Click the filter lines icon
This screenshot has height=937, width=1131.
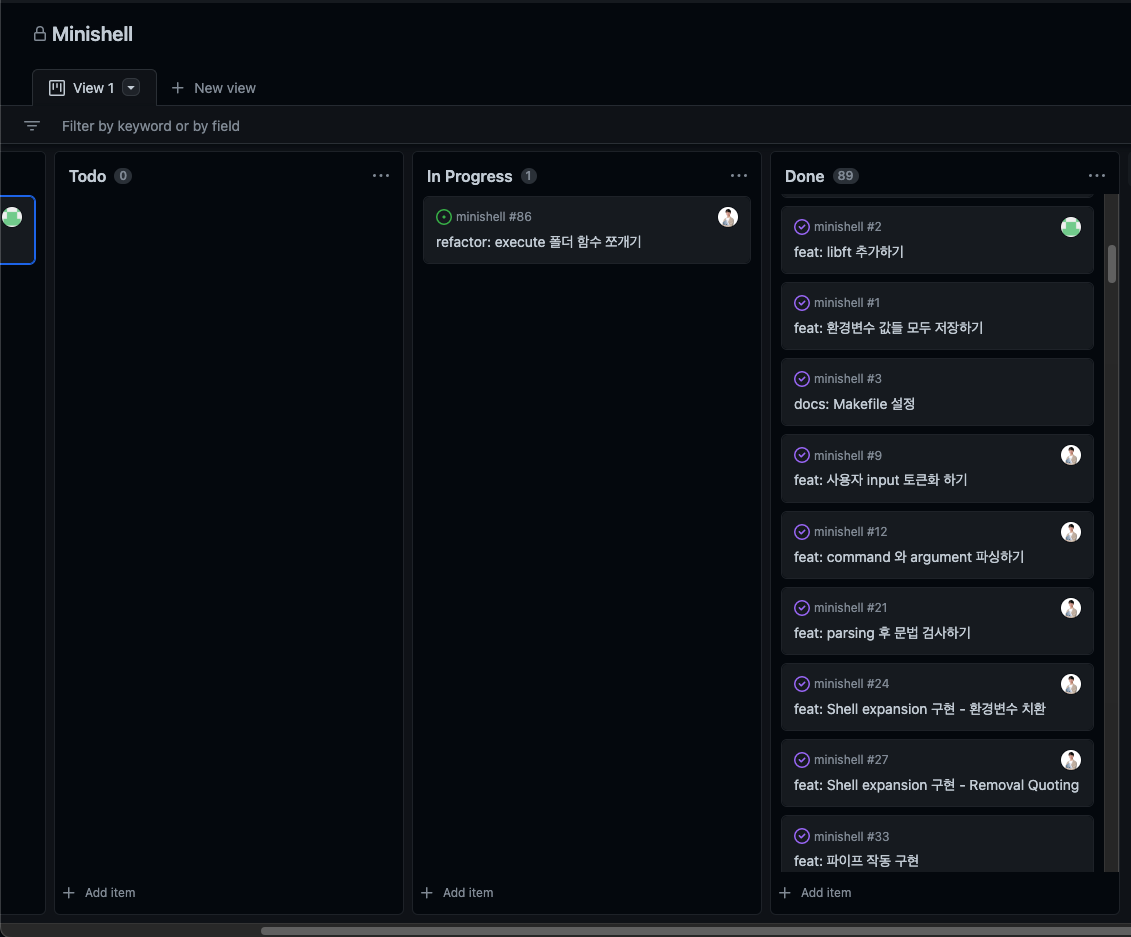32,126
